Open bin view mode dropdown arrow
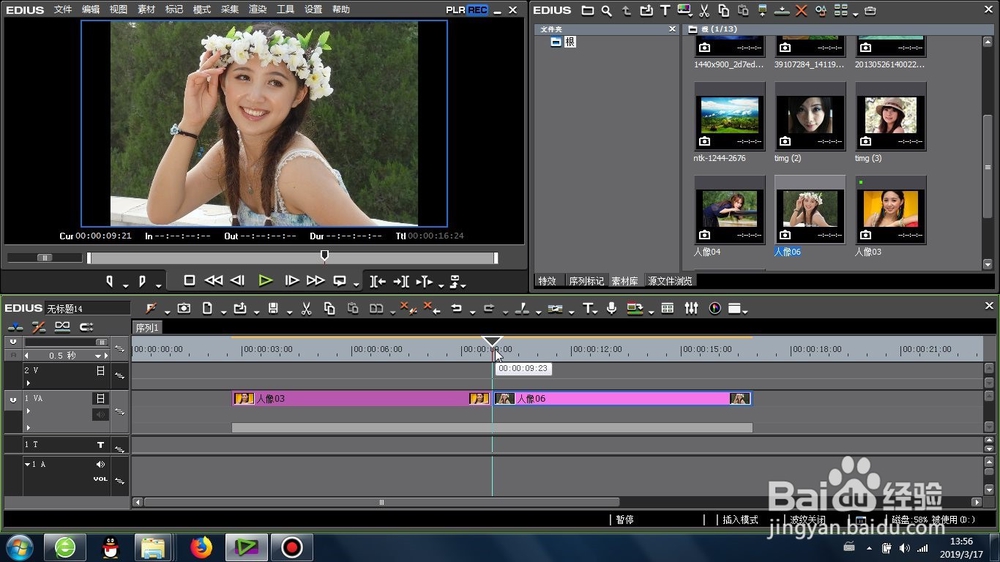This screenshot has width=1000, height=562. pos(855,13)
